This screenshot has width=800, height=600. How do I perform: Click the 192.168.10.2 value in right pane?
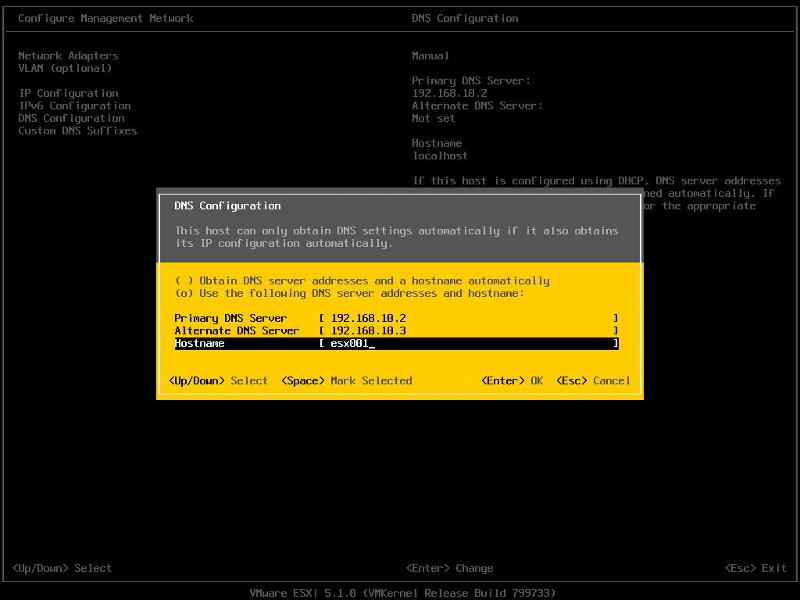pos(449,93)
